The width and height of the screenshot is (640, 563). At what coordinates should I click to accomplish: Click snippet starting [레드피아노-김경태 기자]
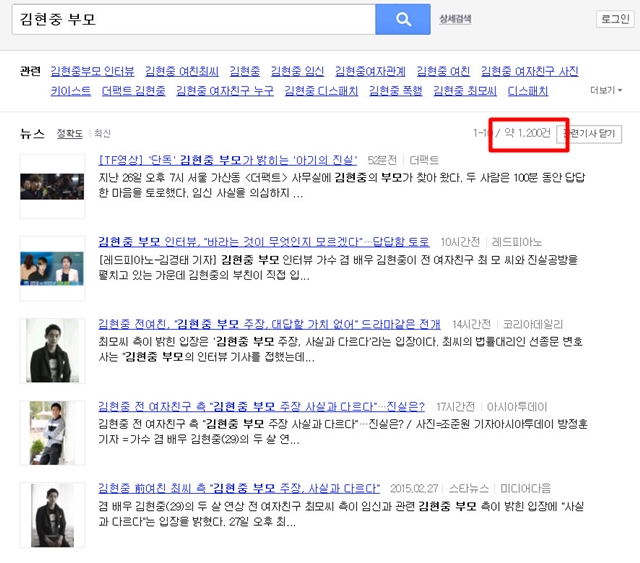(338, 267)
